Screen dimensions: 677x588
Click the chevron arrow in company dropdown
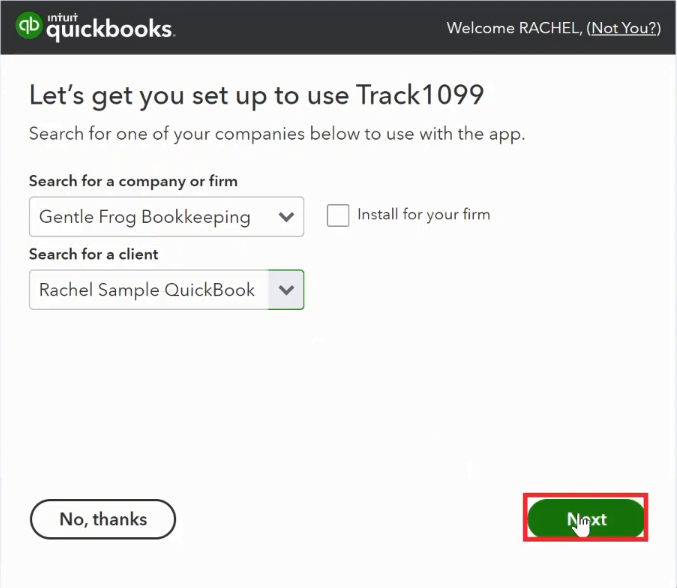(x=286, y=217)
